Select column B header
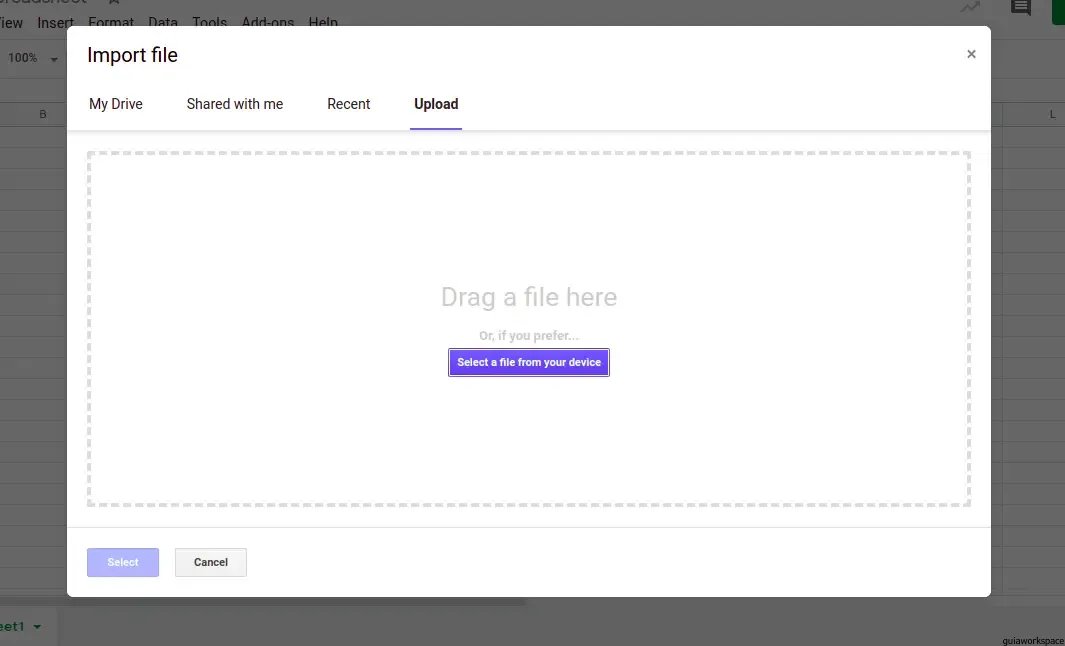1065x646 pixels. pos(43,115)
